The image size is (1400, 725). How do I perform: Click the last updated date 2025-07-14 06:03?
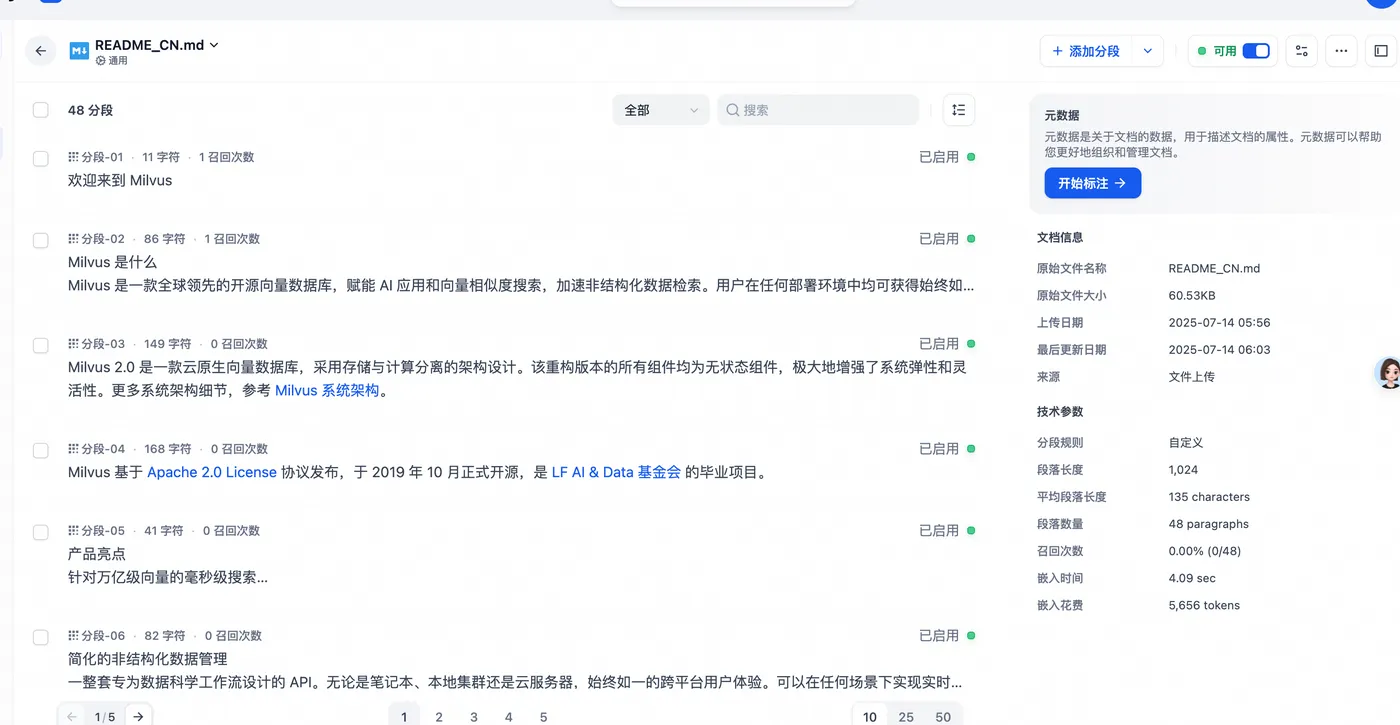1219,350
